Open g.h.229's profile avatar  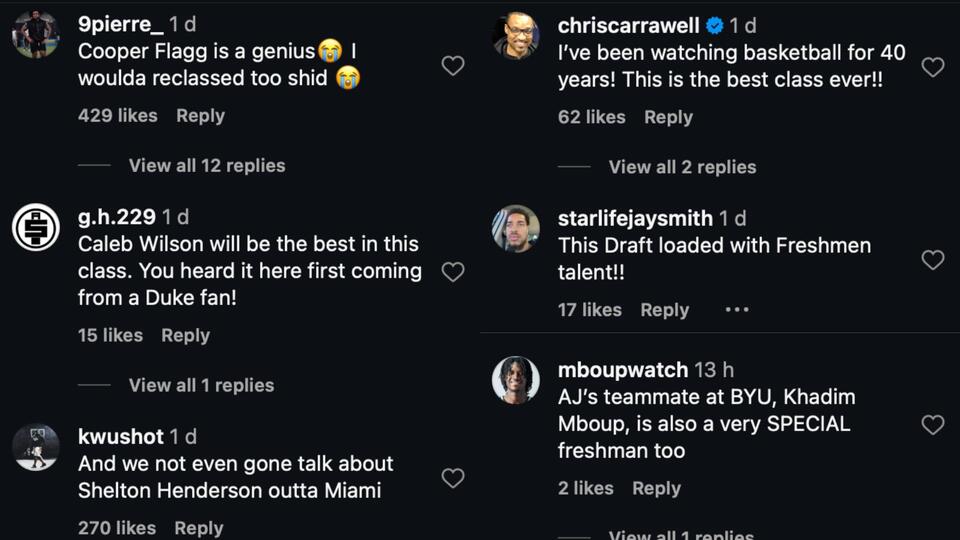[x=36, y=227]
